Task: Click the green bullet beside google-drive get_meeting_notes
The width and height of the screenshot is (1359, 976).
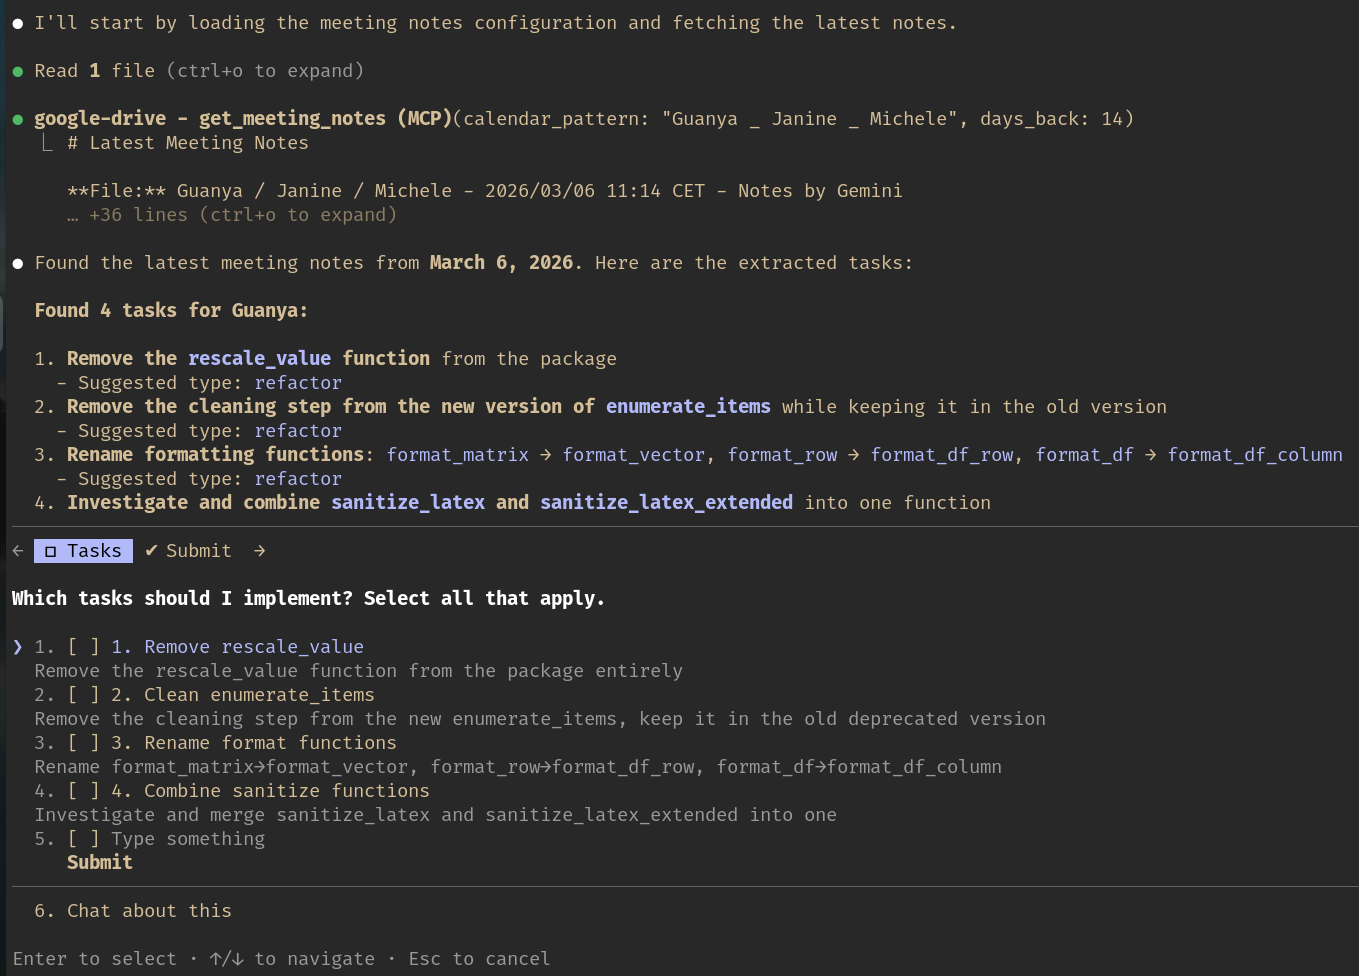Action: tap(18, 120)
